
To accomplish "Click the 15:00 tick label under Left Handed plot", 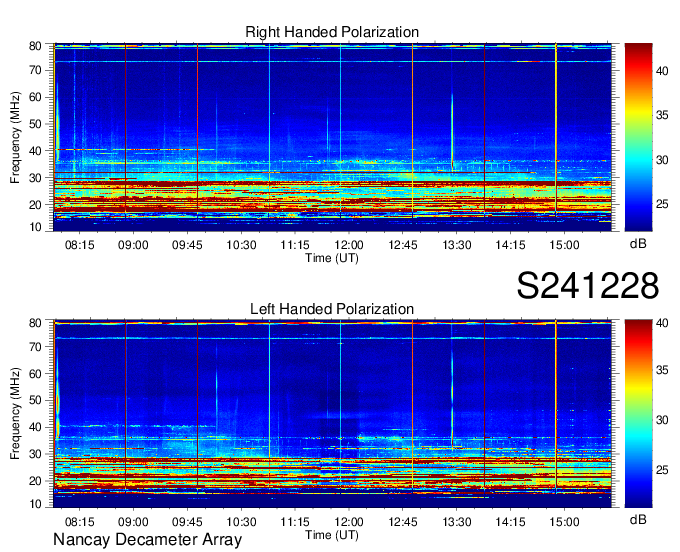I will [x=564, y=522].
